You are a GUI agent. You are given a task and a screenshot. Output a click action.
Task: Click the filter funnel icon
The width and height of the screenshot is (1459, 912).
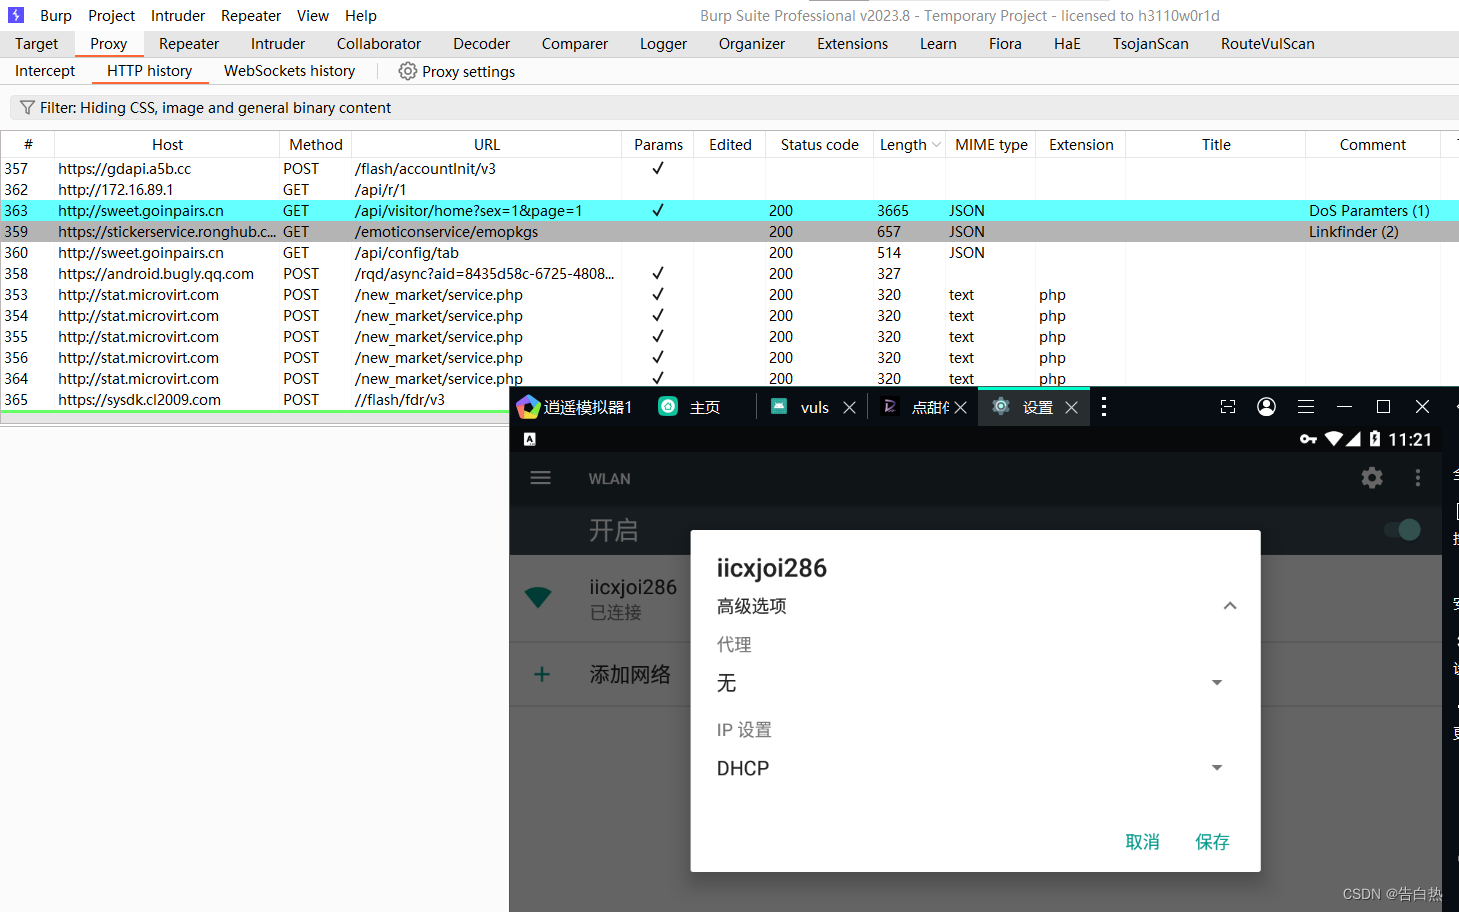(x=27, y=107)
